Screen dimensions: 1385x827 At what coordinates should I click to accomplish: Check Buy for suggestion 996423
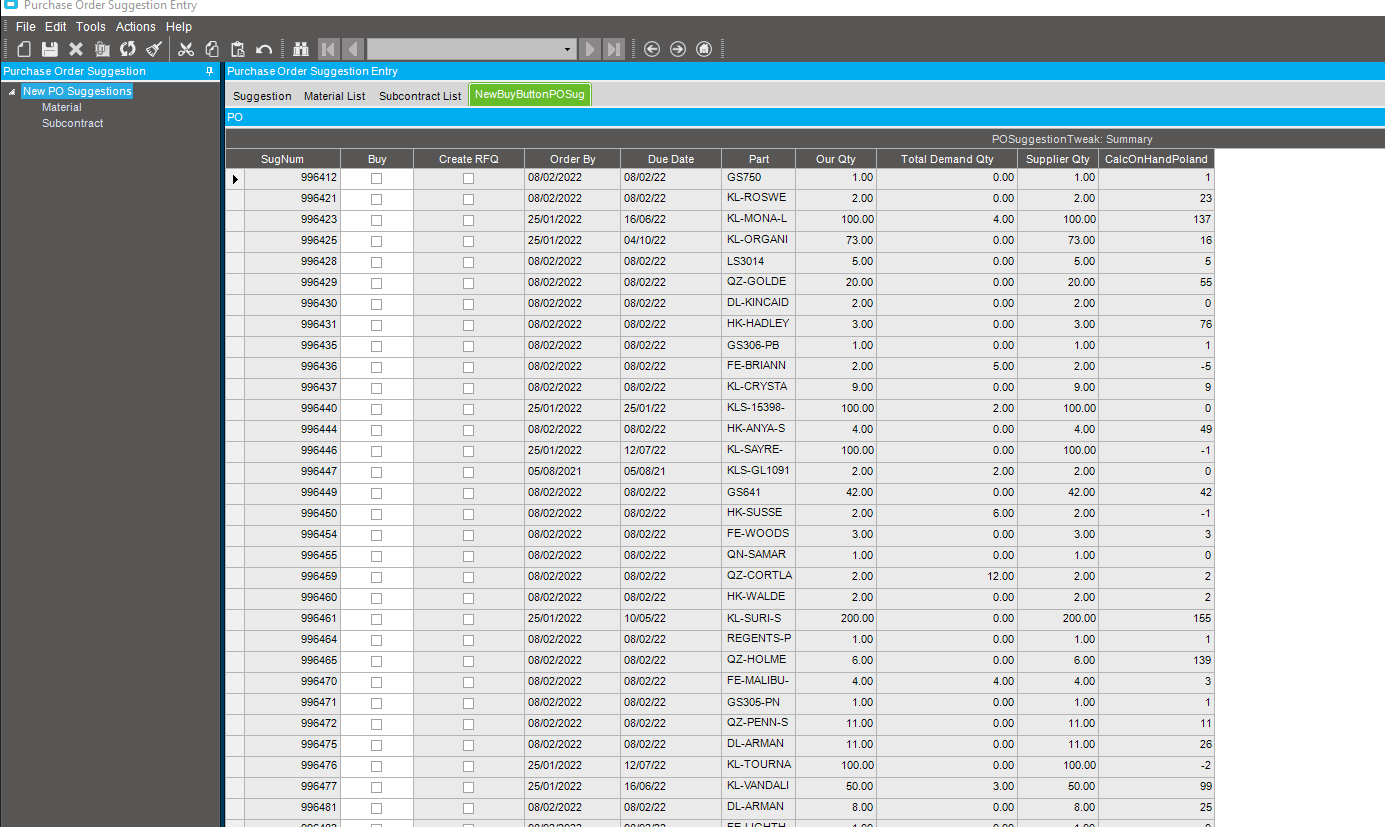(376, 220)
